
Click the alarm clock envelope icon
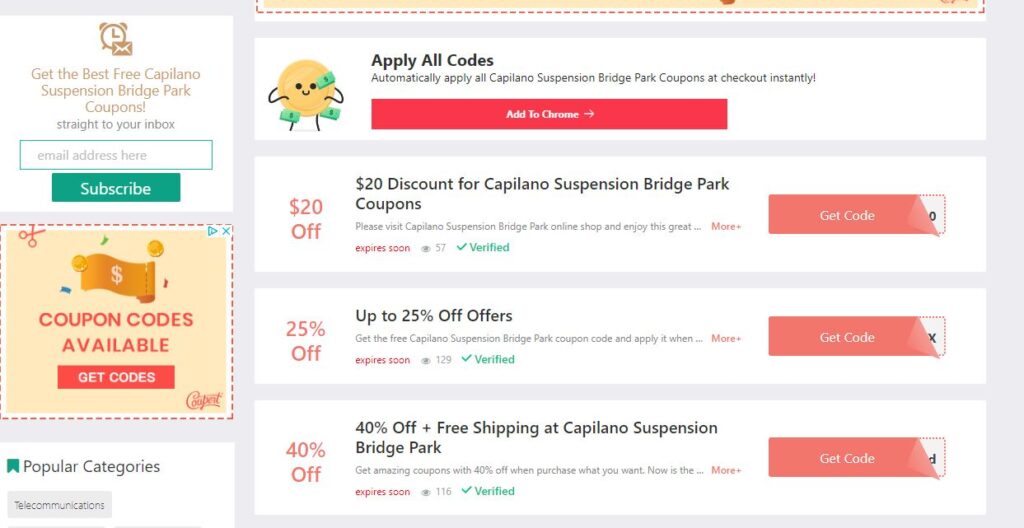(115, 39)
